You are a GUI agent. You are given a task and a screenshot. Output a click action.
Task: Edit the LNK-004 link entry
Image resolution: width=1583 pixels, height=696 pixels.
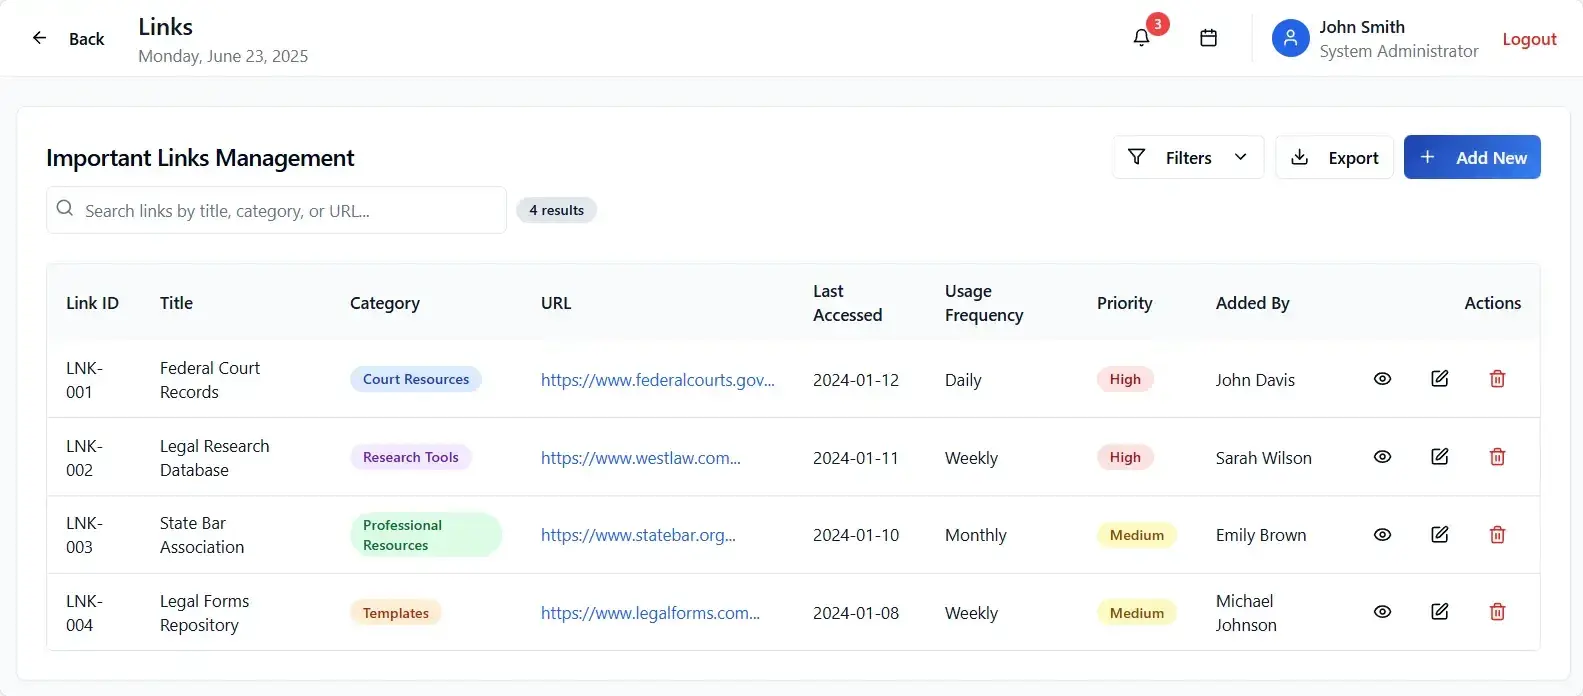[1439, 612]
